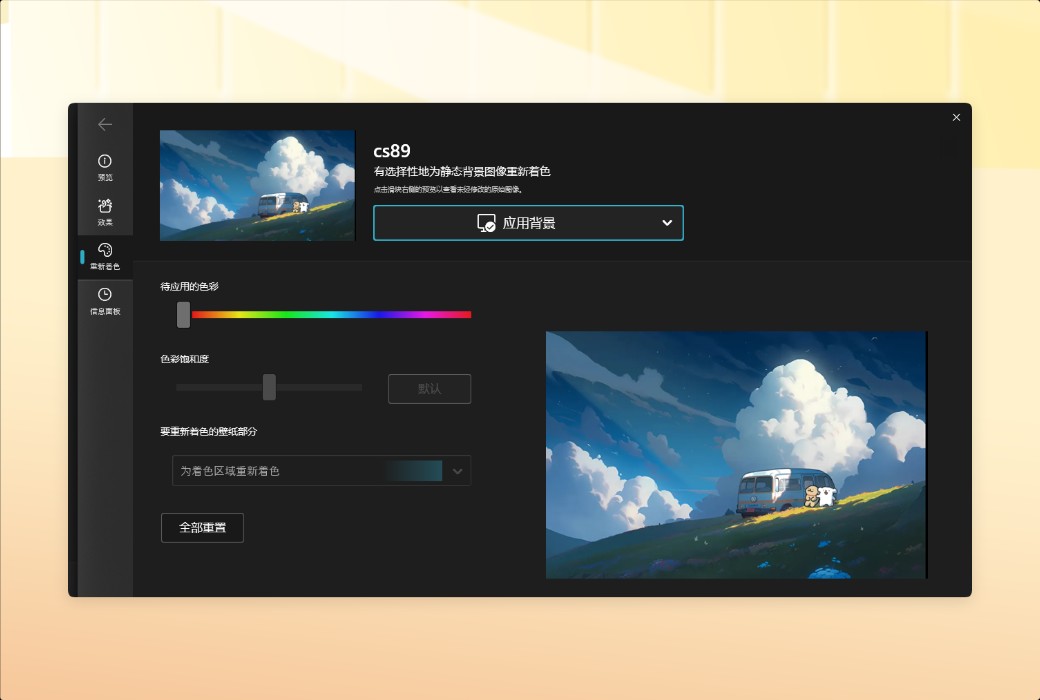
Task: Click the 色彩饱和度 slider handle
Action: click(x=268, y=387)
